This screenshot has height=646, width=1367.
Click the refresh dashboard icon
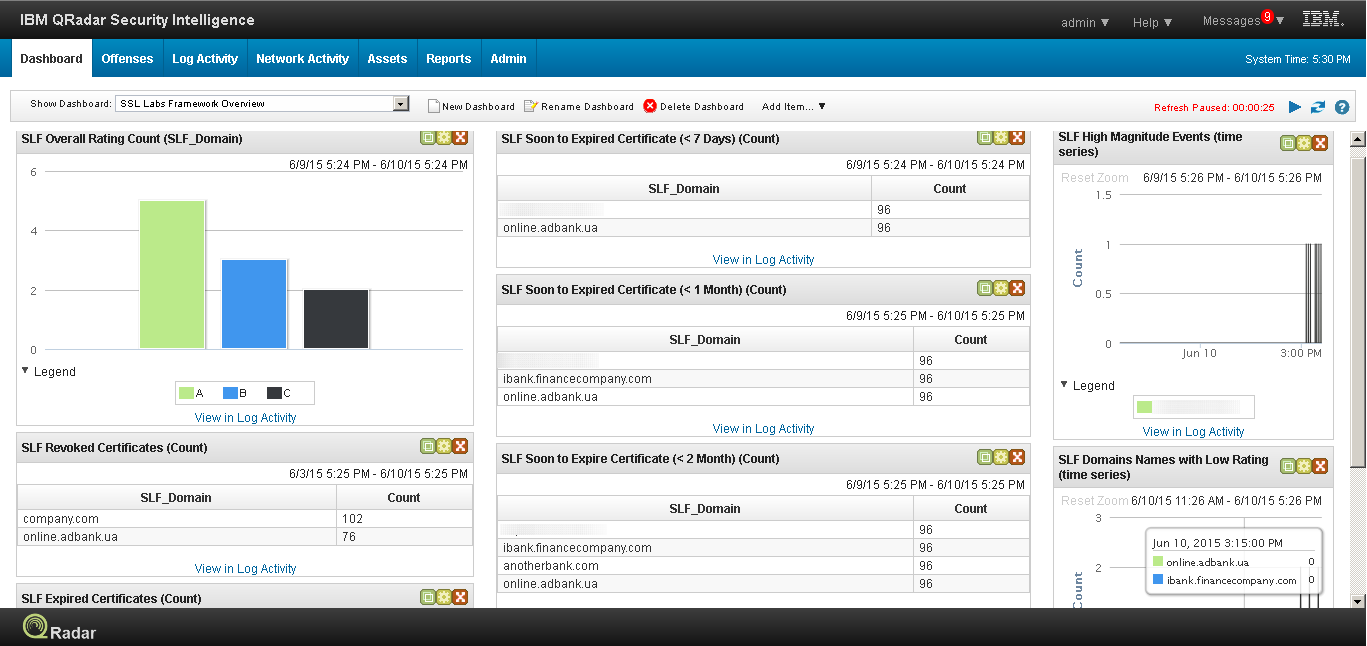click(1318, 107)
